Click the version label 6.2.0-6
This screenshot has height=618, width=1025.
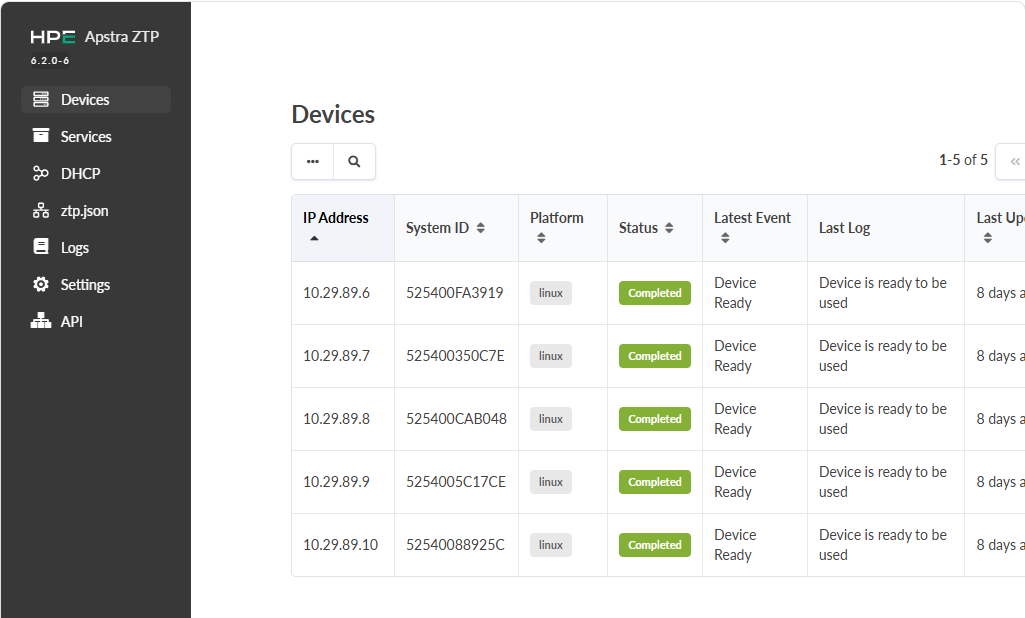[50, 61]
